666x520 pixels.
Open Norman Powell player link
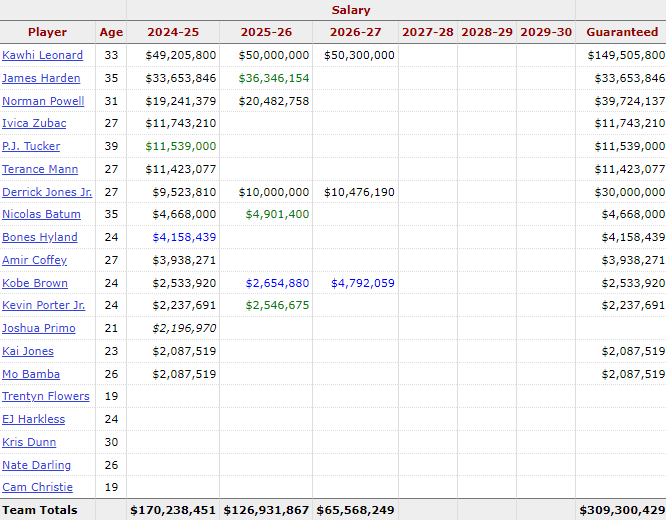(x=43, y=101)
